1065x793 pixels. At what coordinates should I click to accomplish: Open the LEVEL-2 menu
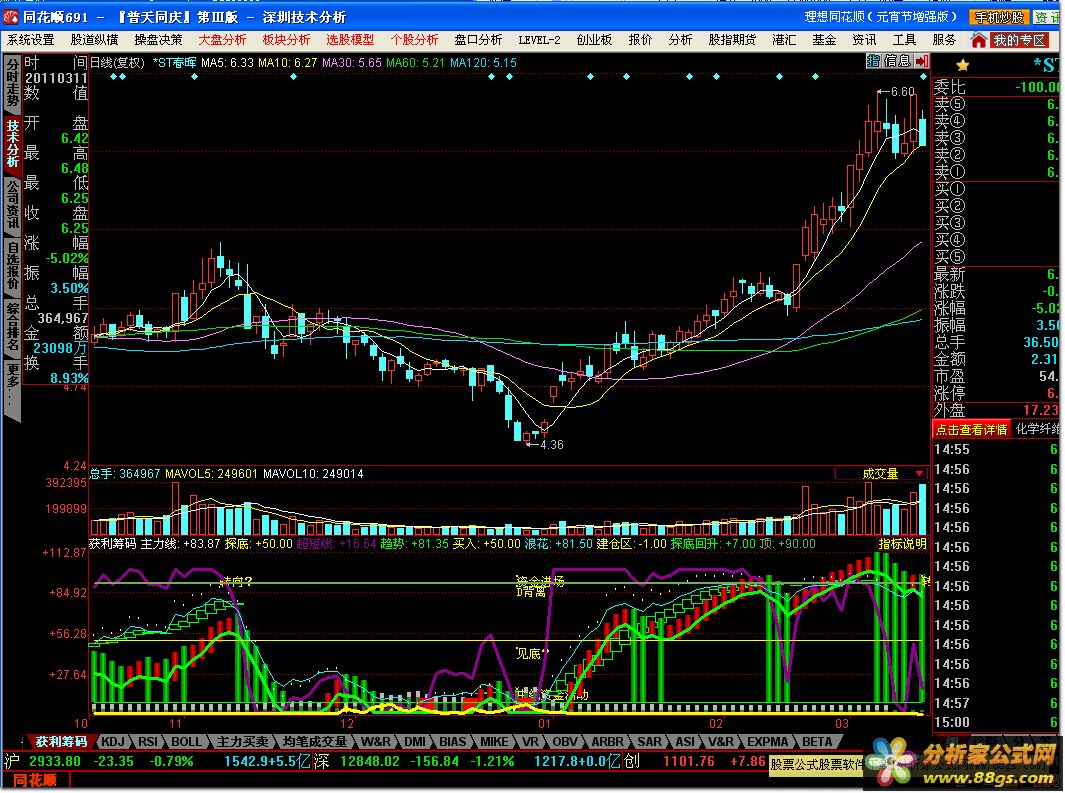539,40
